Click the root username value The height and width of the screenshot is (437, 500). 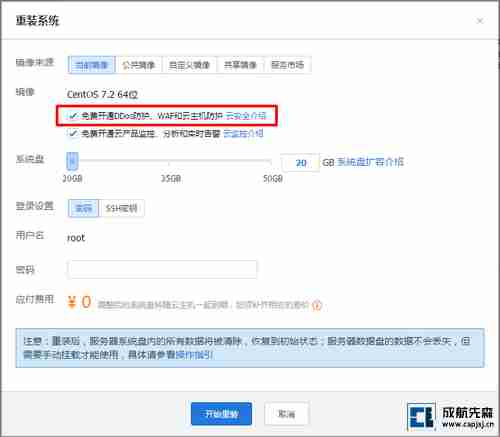coord(76,238)
